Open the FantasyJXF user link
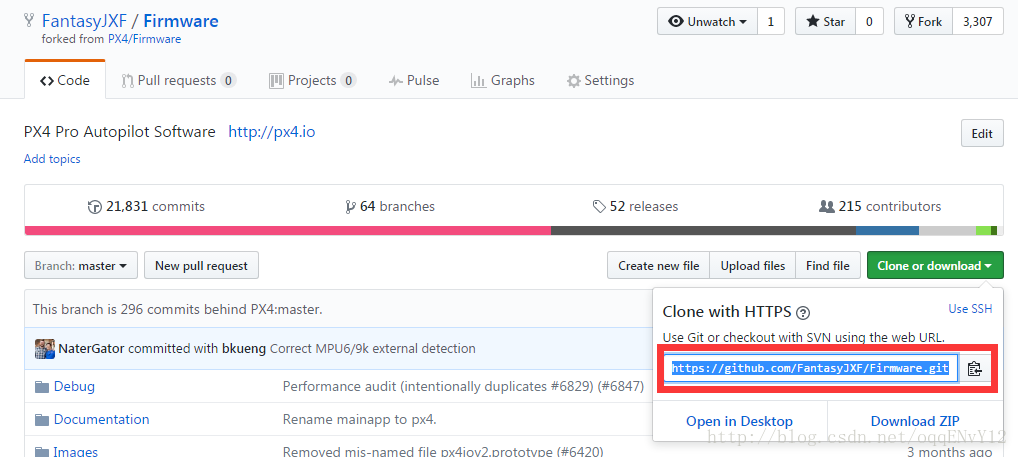This screenshot has width=1018, height=457. coord(84,21)
